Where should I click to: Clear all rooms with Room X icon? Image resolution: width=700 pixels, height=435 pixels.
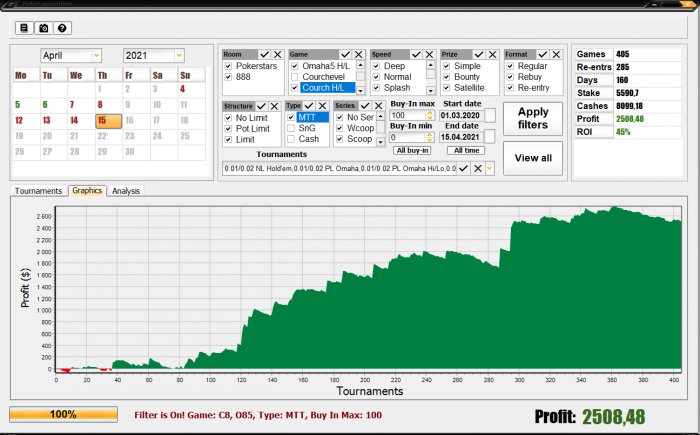[x=278, y=54]
